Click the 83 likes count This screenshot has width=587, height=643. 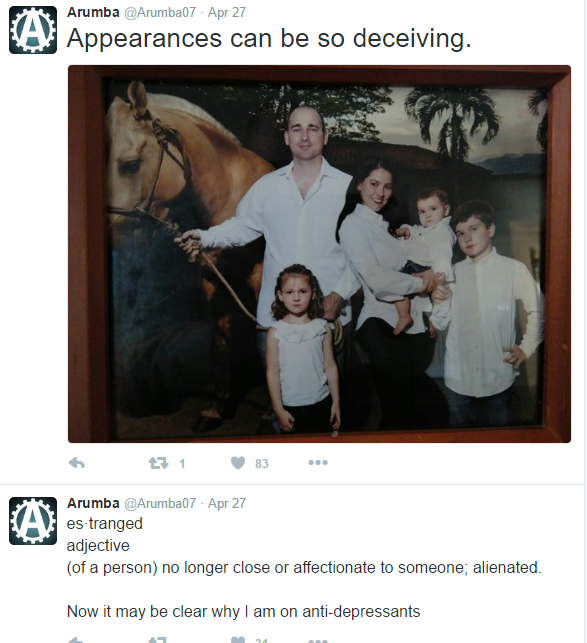(x=262, y=463)
